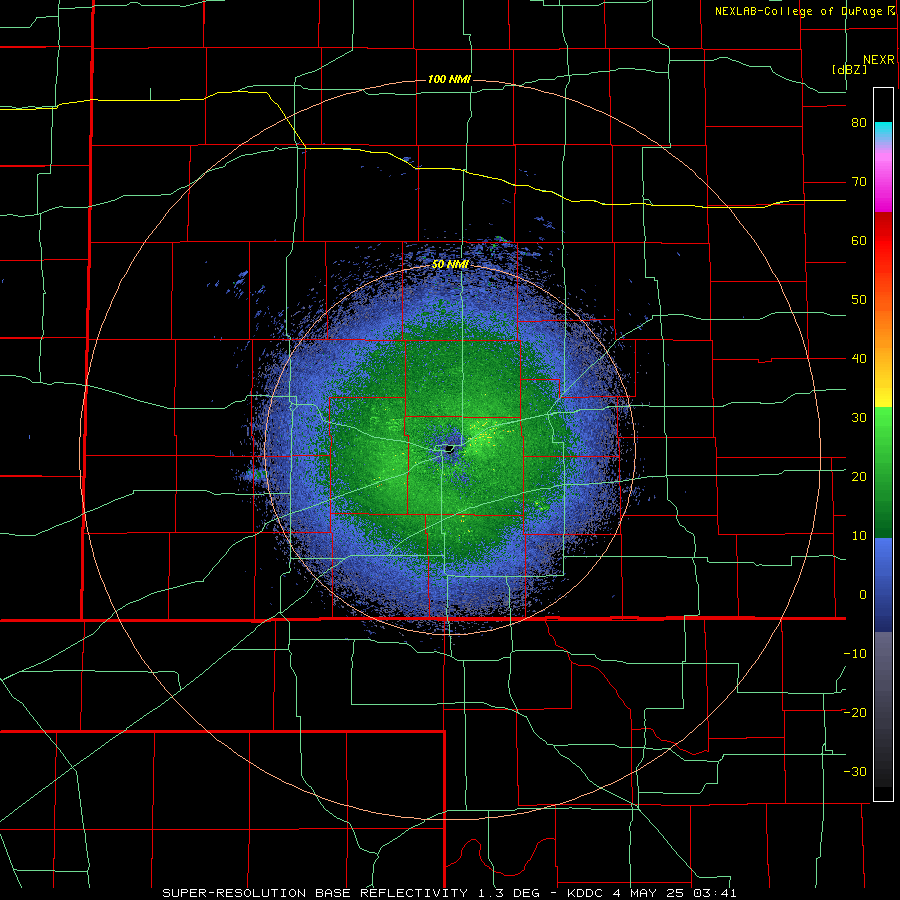This screenshot has height=900, width=900.
Task: Click the 30 value on the dBZ scale
Action: (x=859, y=417)
